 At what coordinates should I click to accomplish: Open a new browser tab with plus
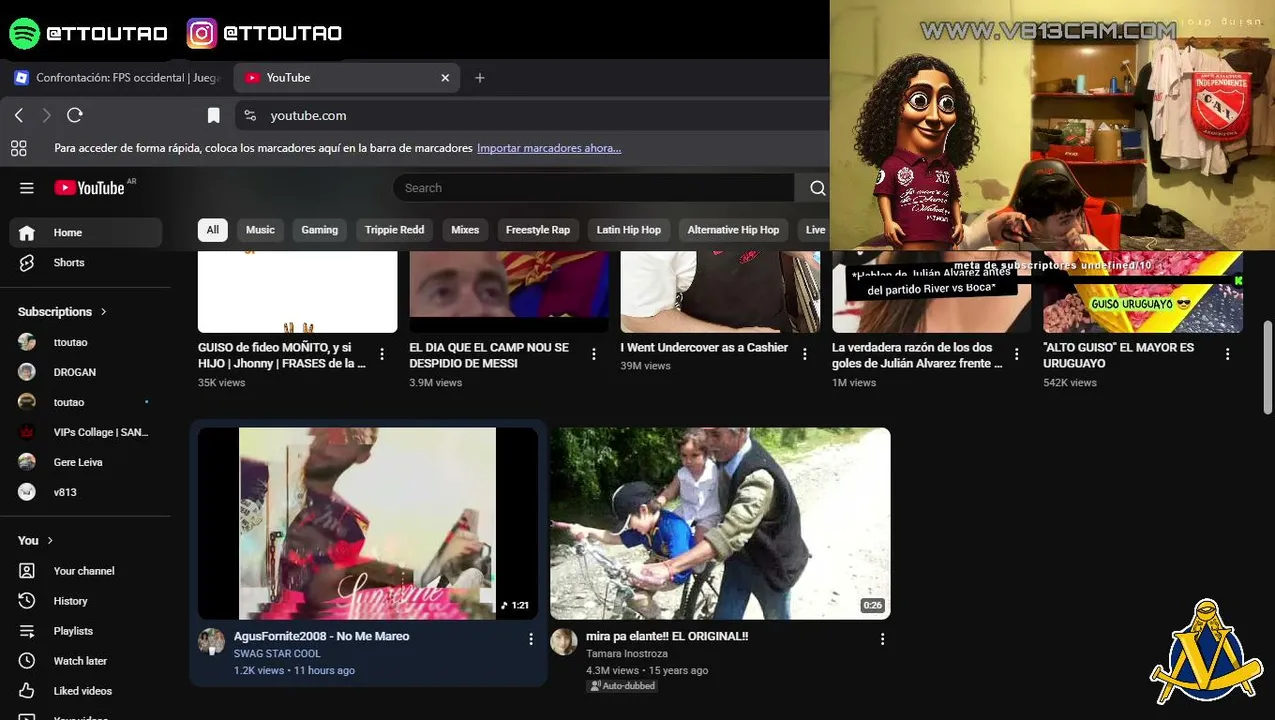coord(480,78)
